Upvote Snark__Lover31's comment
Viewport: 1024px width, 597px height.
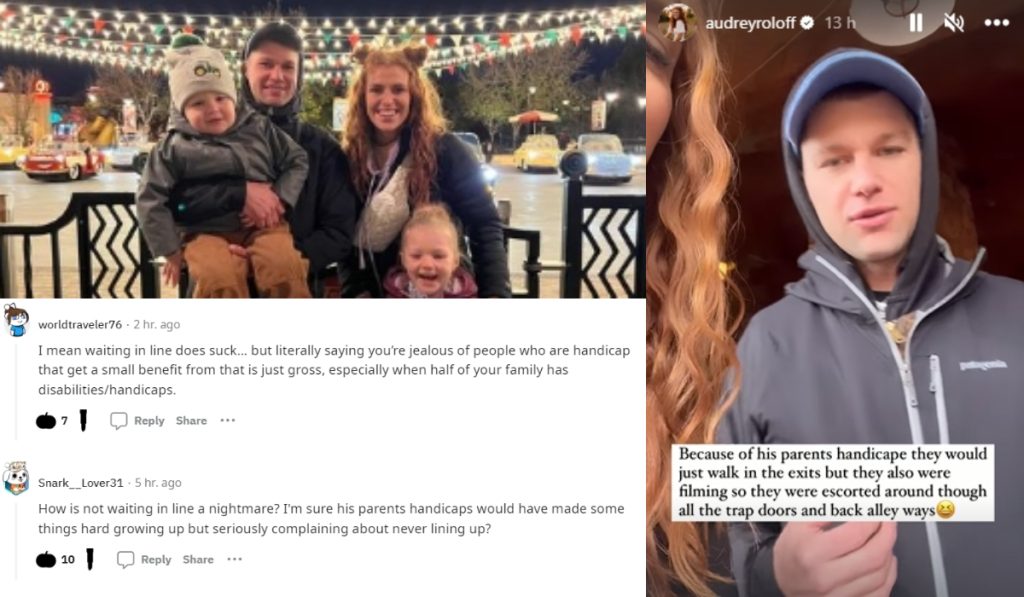[x=46, y=559]
